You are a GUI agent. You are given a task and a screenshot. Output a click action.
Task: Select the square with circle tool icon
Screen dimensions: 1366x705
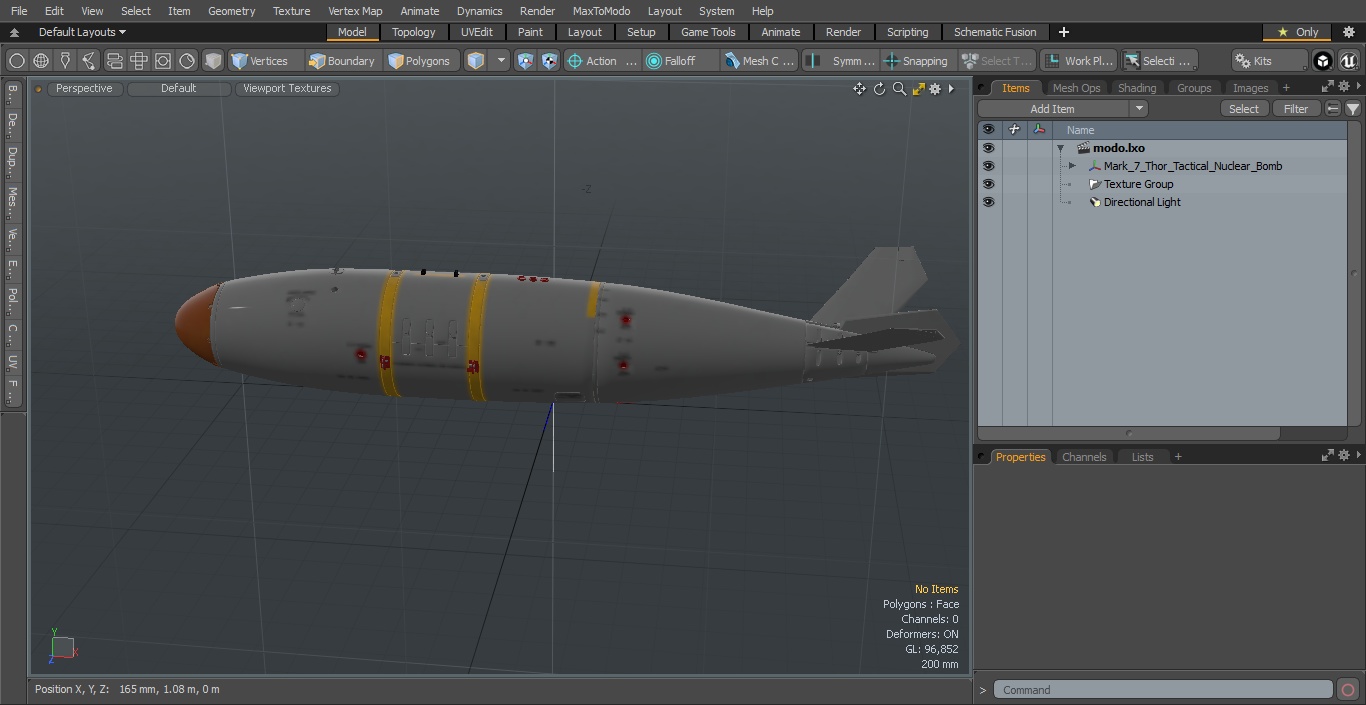(x=163, y=61)
